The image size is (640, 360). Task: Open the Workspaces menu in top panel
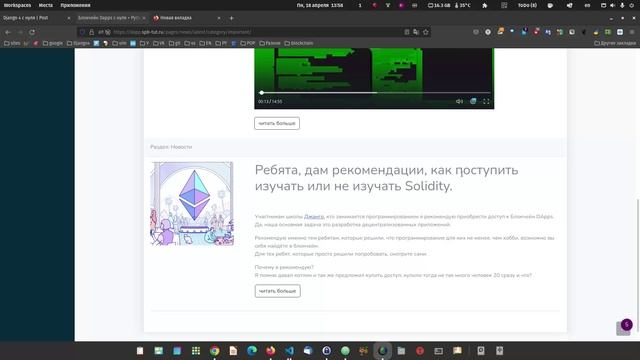pos(17,5)
